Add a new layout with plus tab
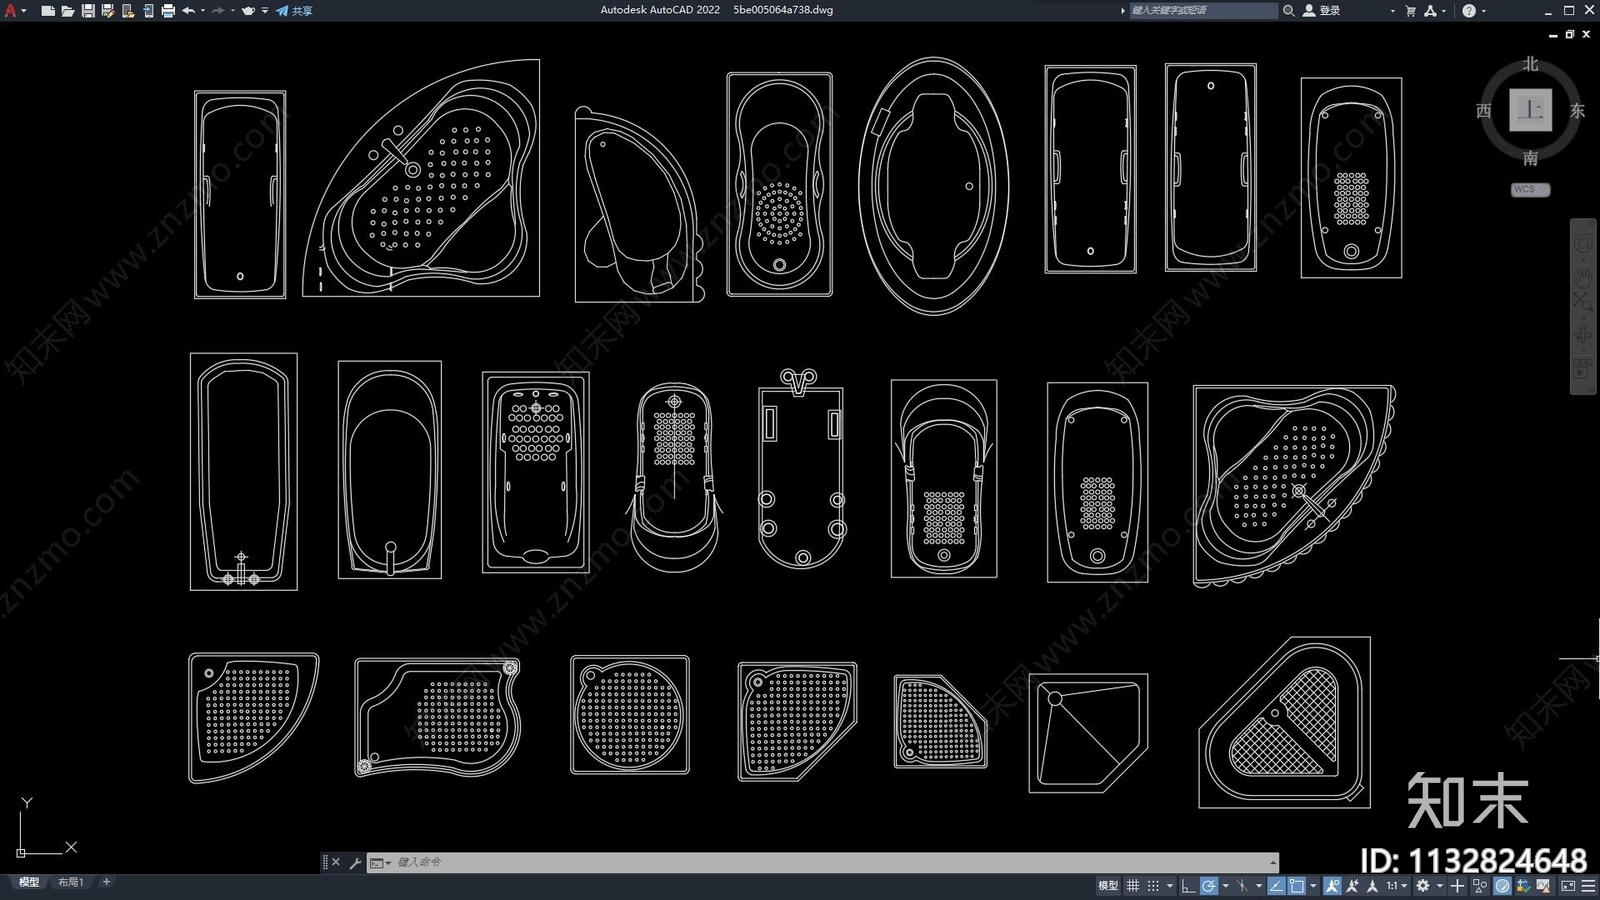The height and width of the screenshot is (900, 1600). [106, 882]
